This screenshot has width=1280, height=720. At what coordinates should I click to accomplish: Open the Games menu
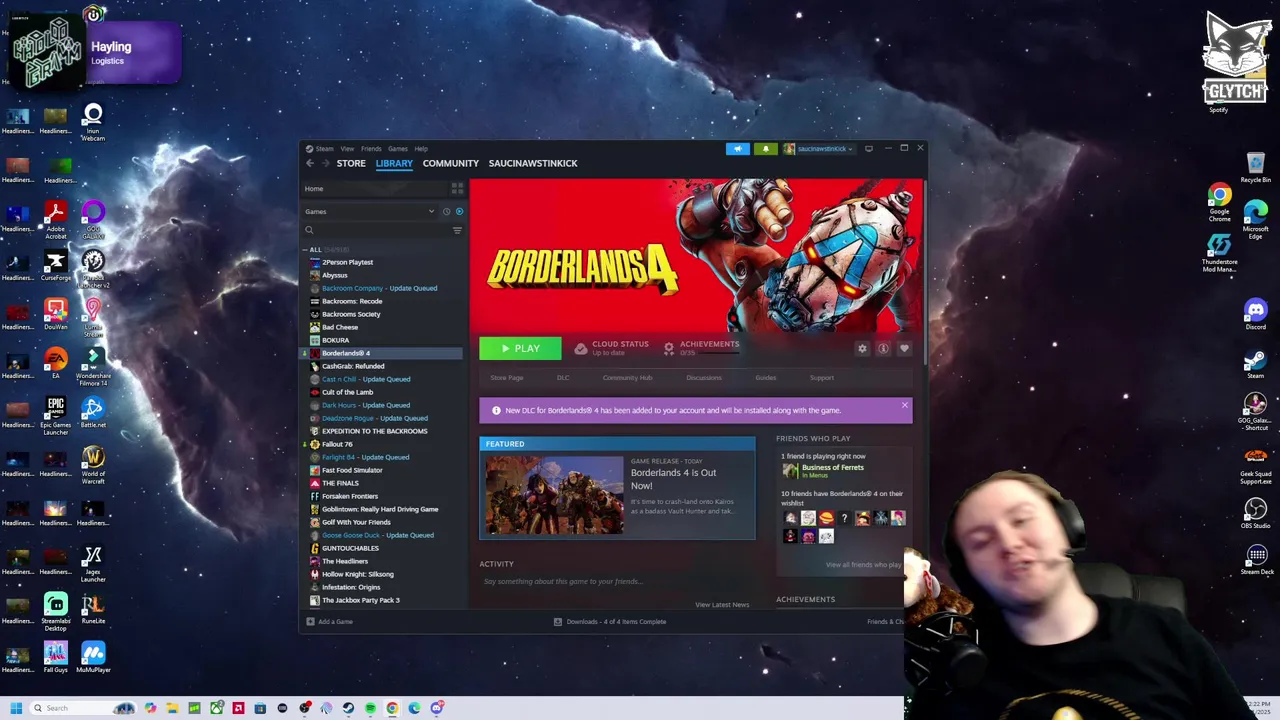[x=398, y=149]
